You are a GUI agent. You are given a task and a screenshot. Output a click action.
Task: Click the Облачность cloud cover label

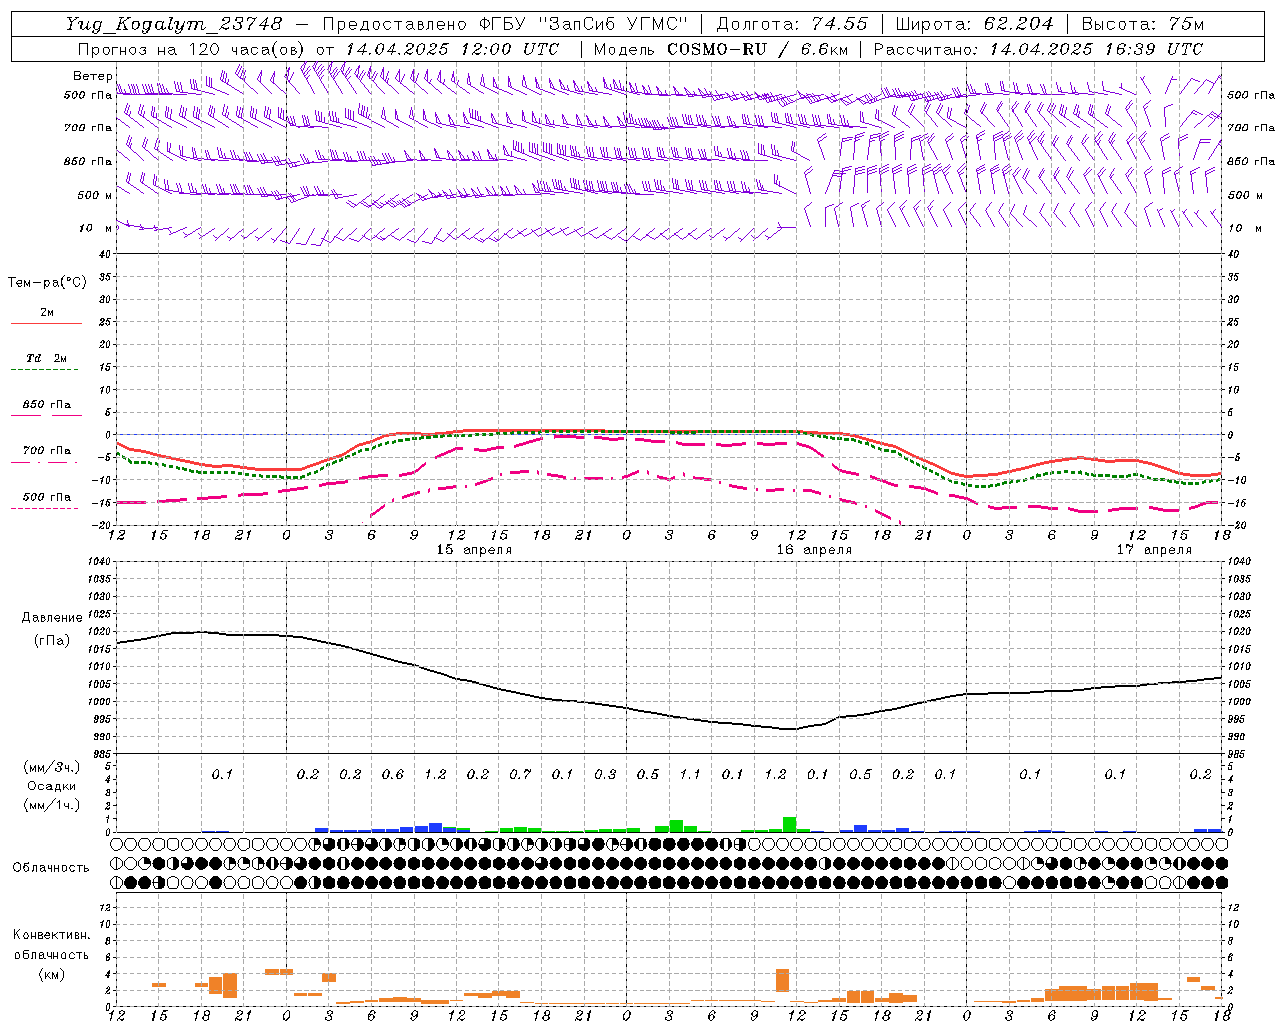tap(51, 868)
